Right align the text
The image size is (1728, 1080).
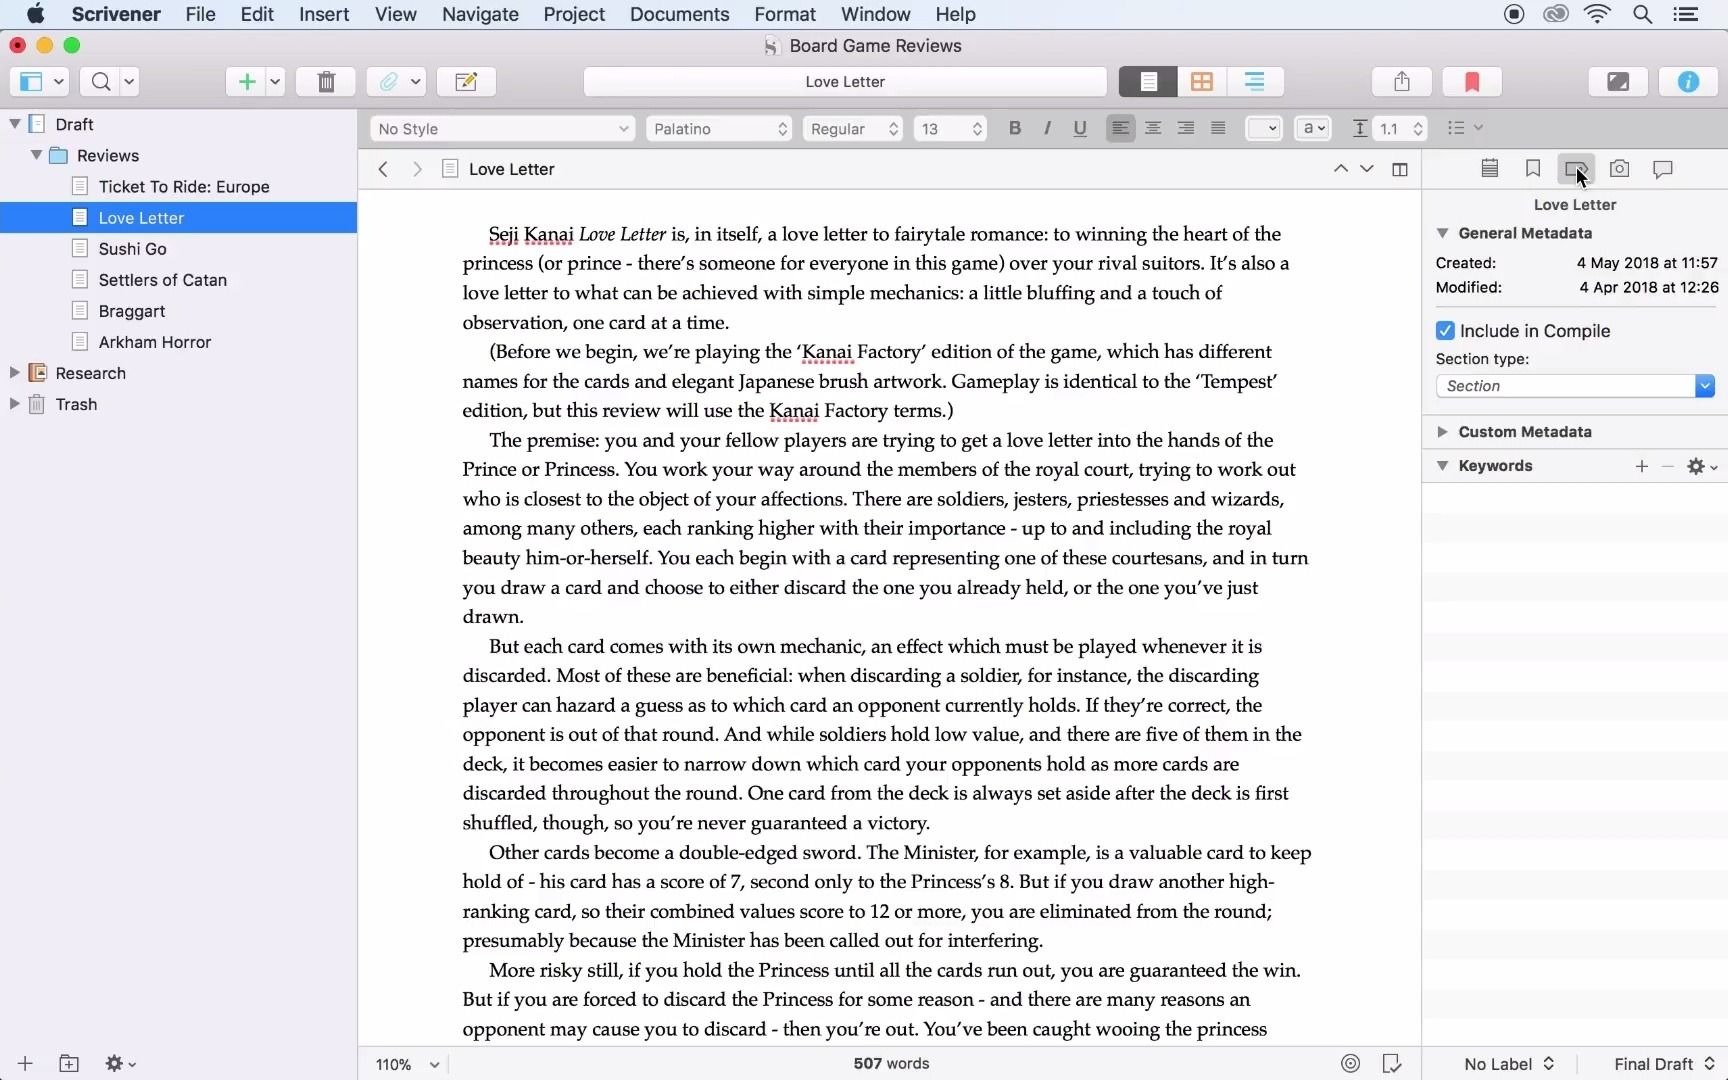pyautogui.click(x=1186, y=128)
